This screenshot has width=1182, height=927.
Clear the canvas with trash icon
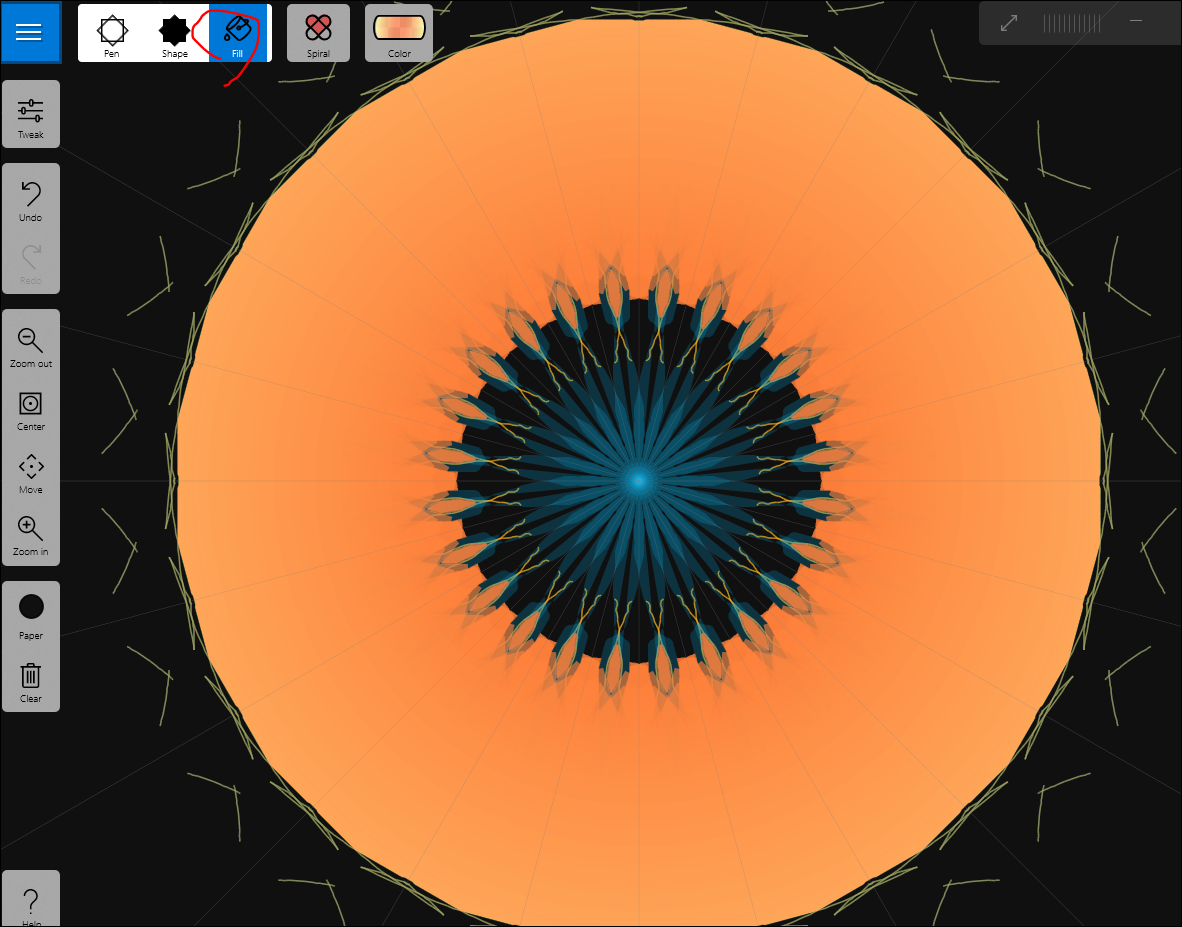pyautogui.click(x=31, y=681)
